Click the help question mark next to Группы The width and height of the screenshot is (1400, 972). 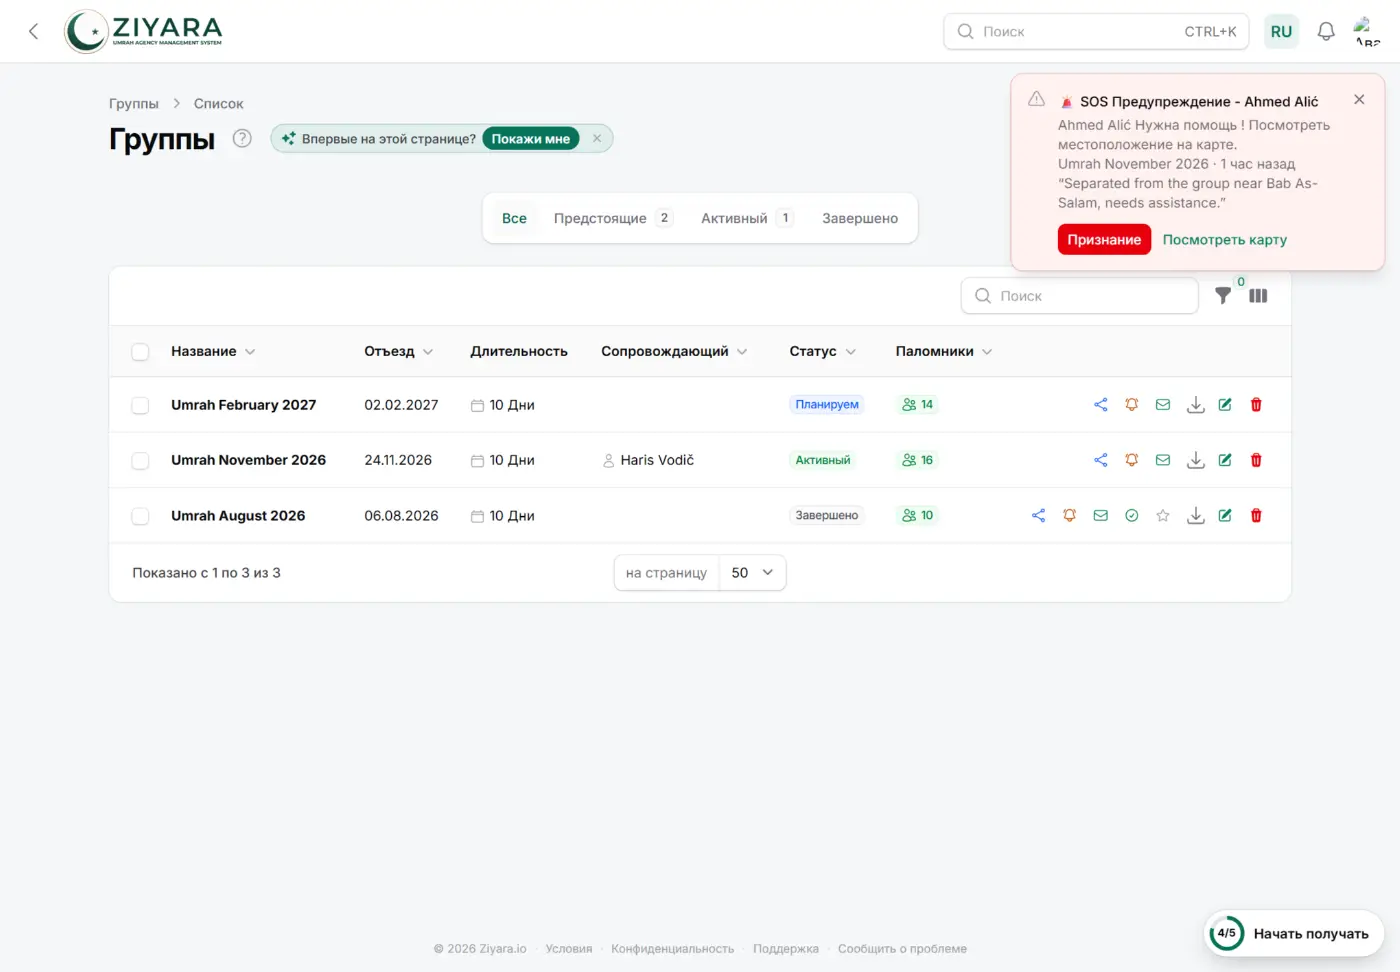(242, 138)
